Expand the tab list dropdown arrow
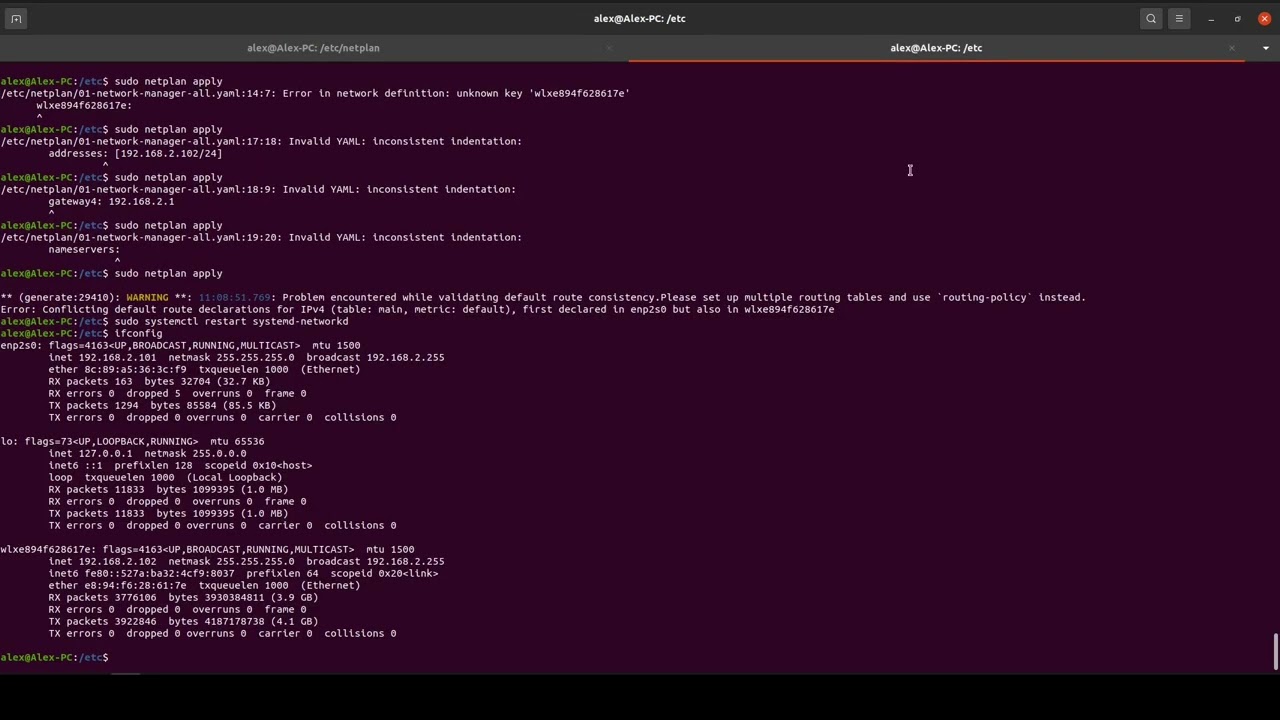 pos(1266,48)
